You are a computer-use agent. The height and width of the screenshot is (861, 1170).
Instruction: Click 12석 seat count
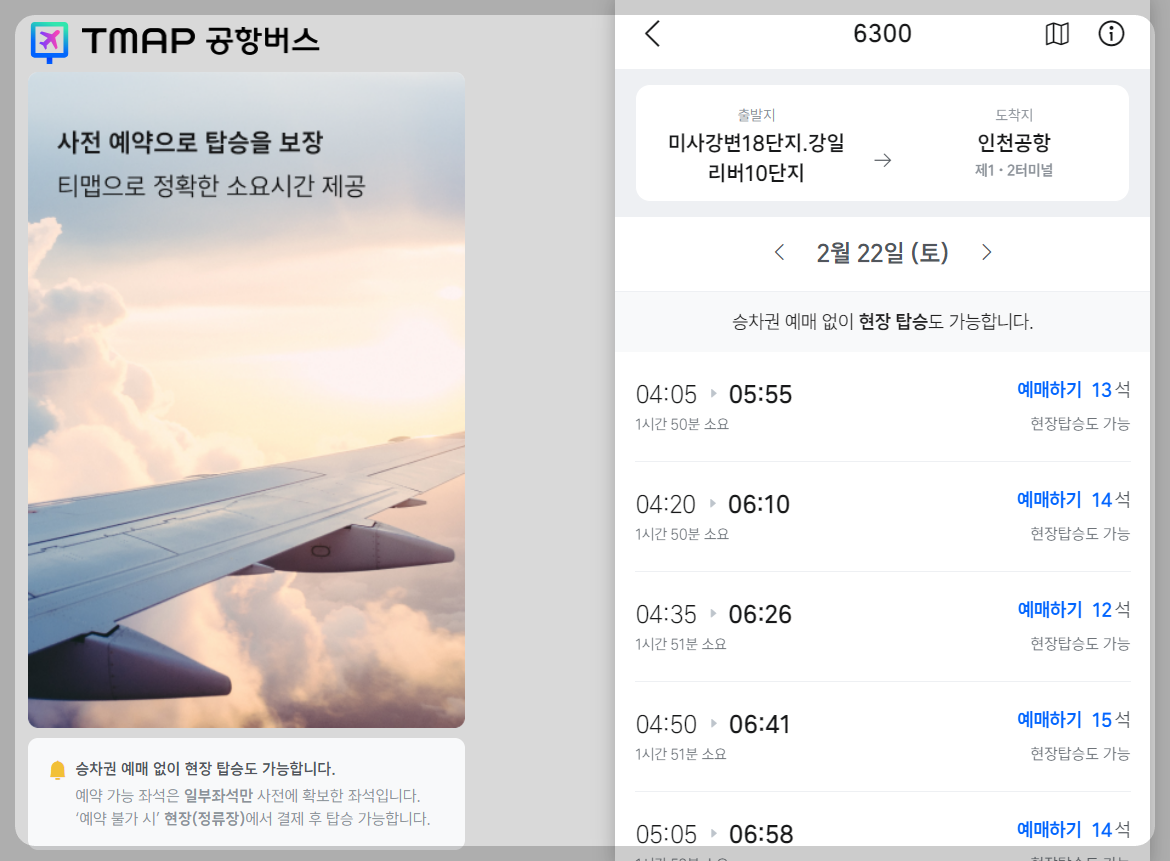[1111, 610]
